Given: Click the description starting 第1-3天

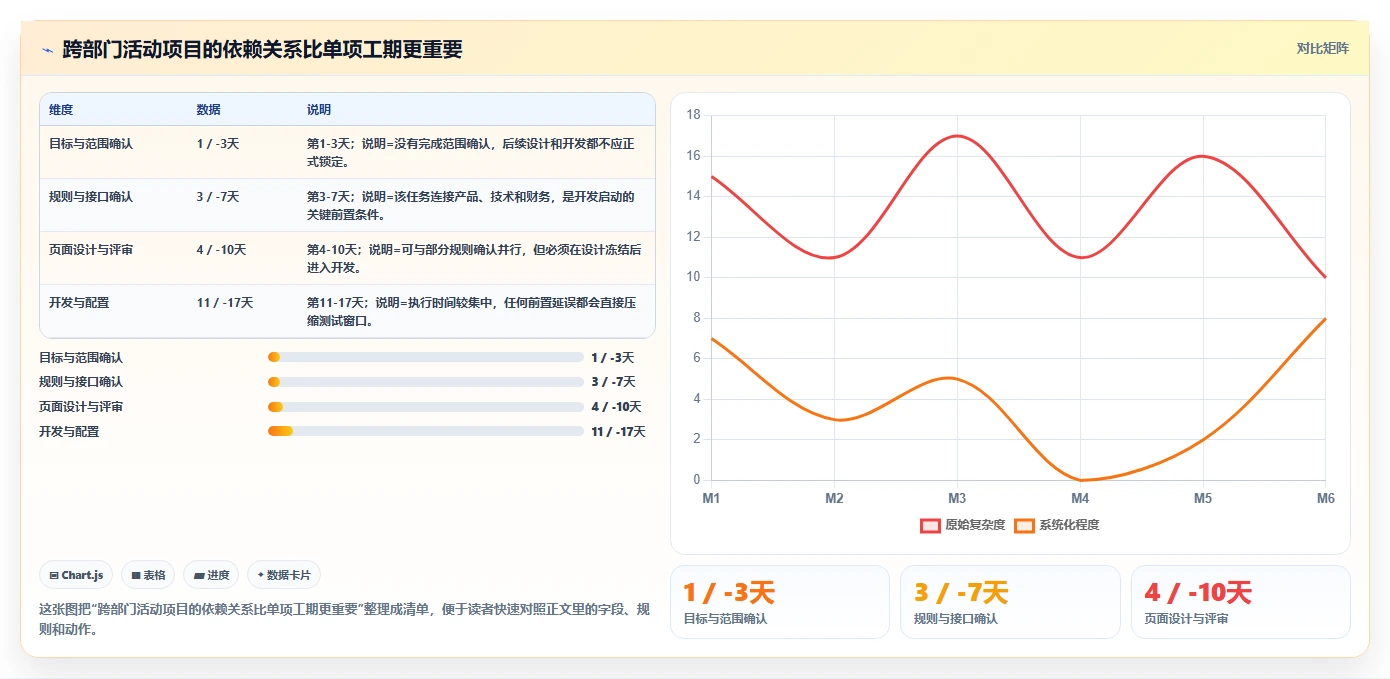Looking at the screenshot, I should (x=472, y=152).
